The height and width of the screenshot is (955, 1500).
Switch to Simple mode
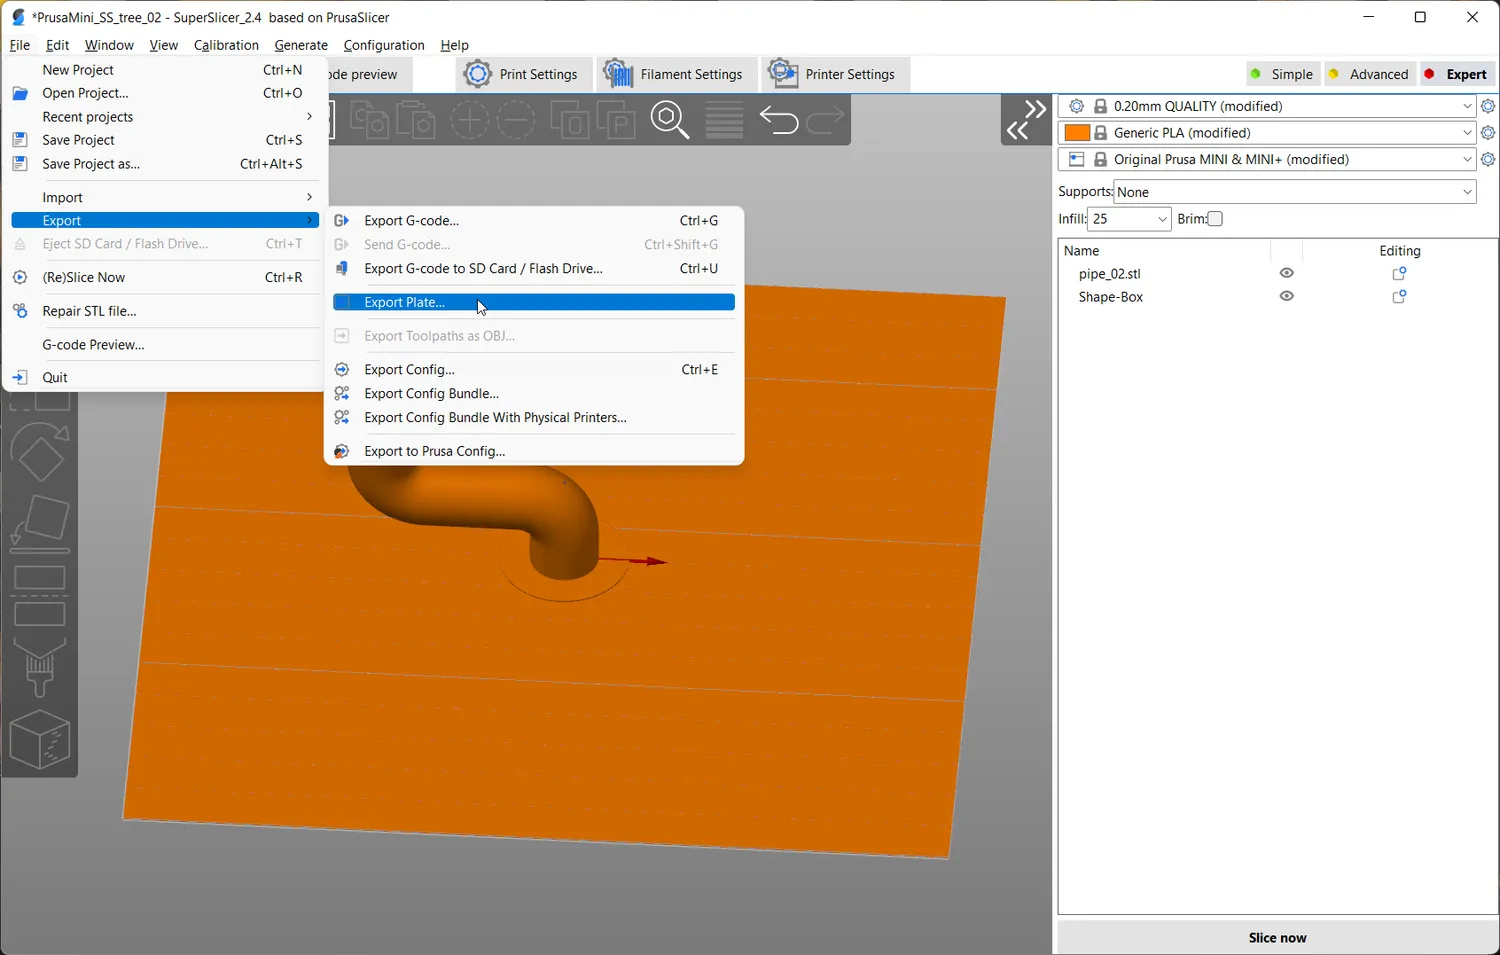point(1282,74)
